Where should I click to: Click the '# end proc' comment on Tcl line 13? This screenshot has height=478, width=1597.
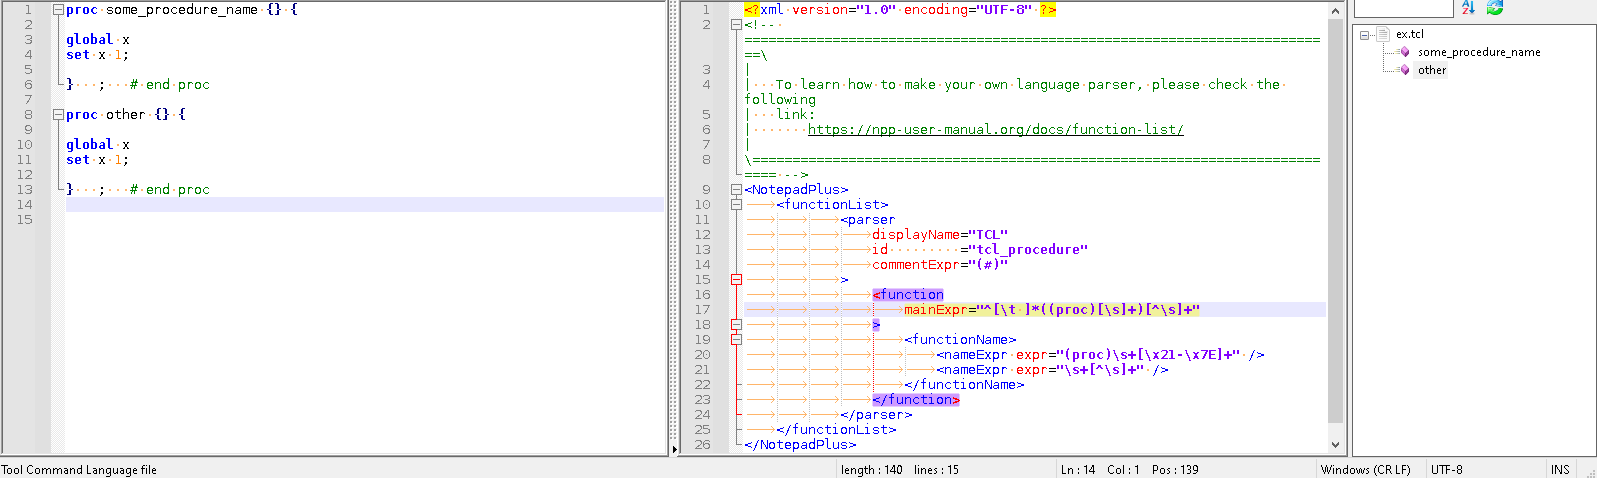point(170,190)
